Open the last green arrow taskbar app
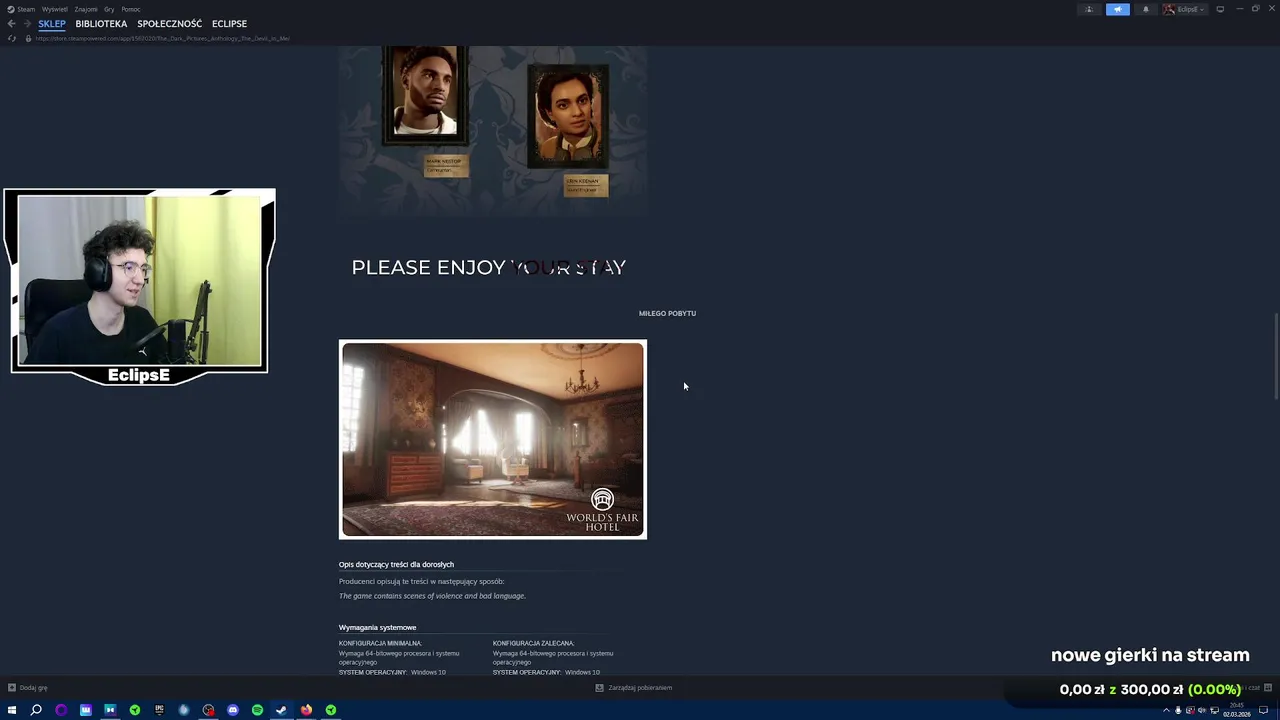Screen dimensions: 1280x720 point(330,710)
